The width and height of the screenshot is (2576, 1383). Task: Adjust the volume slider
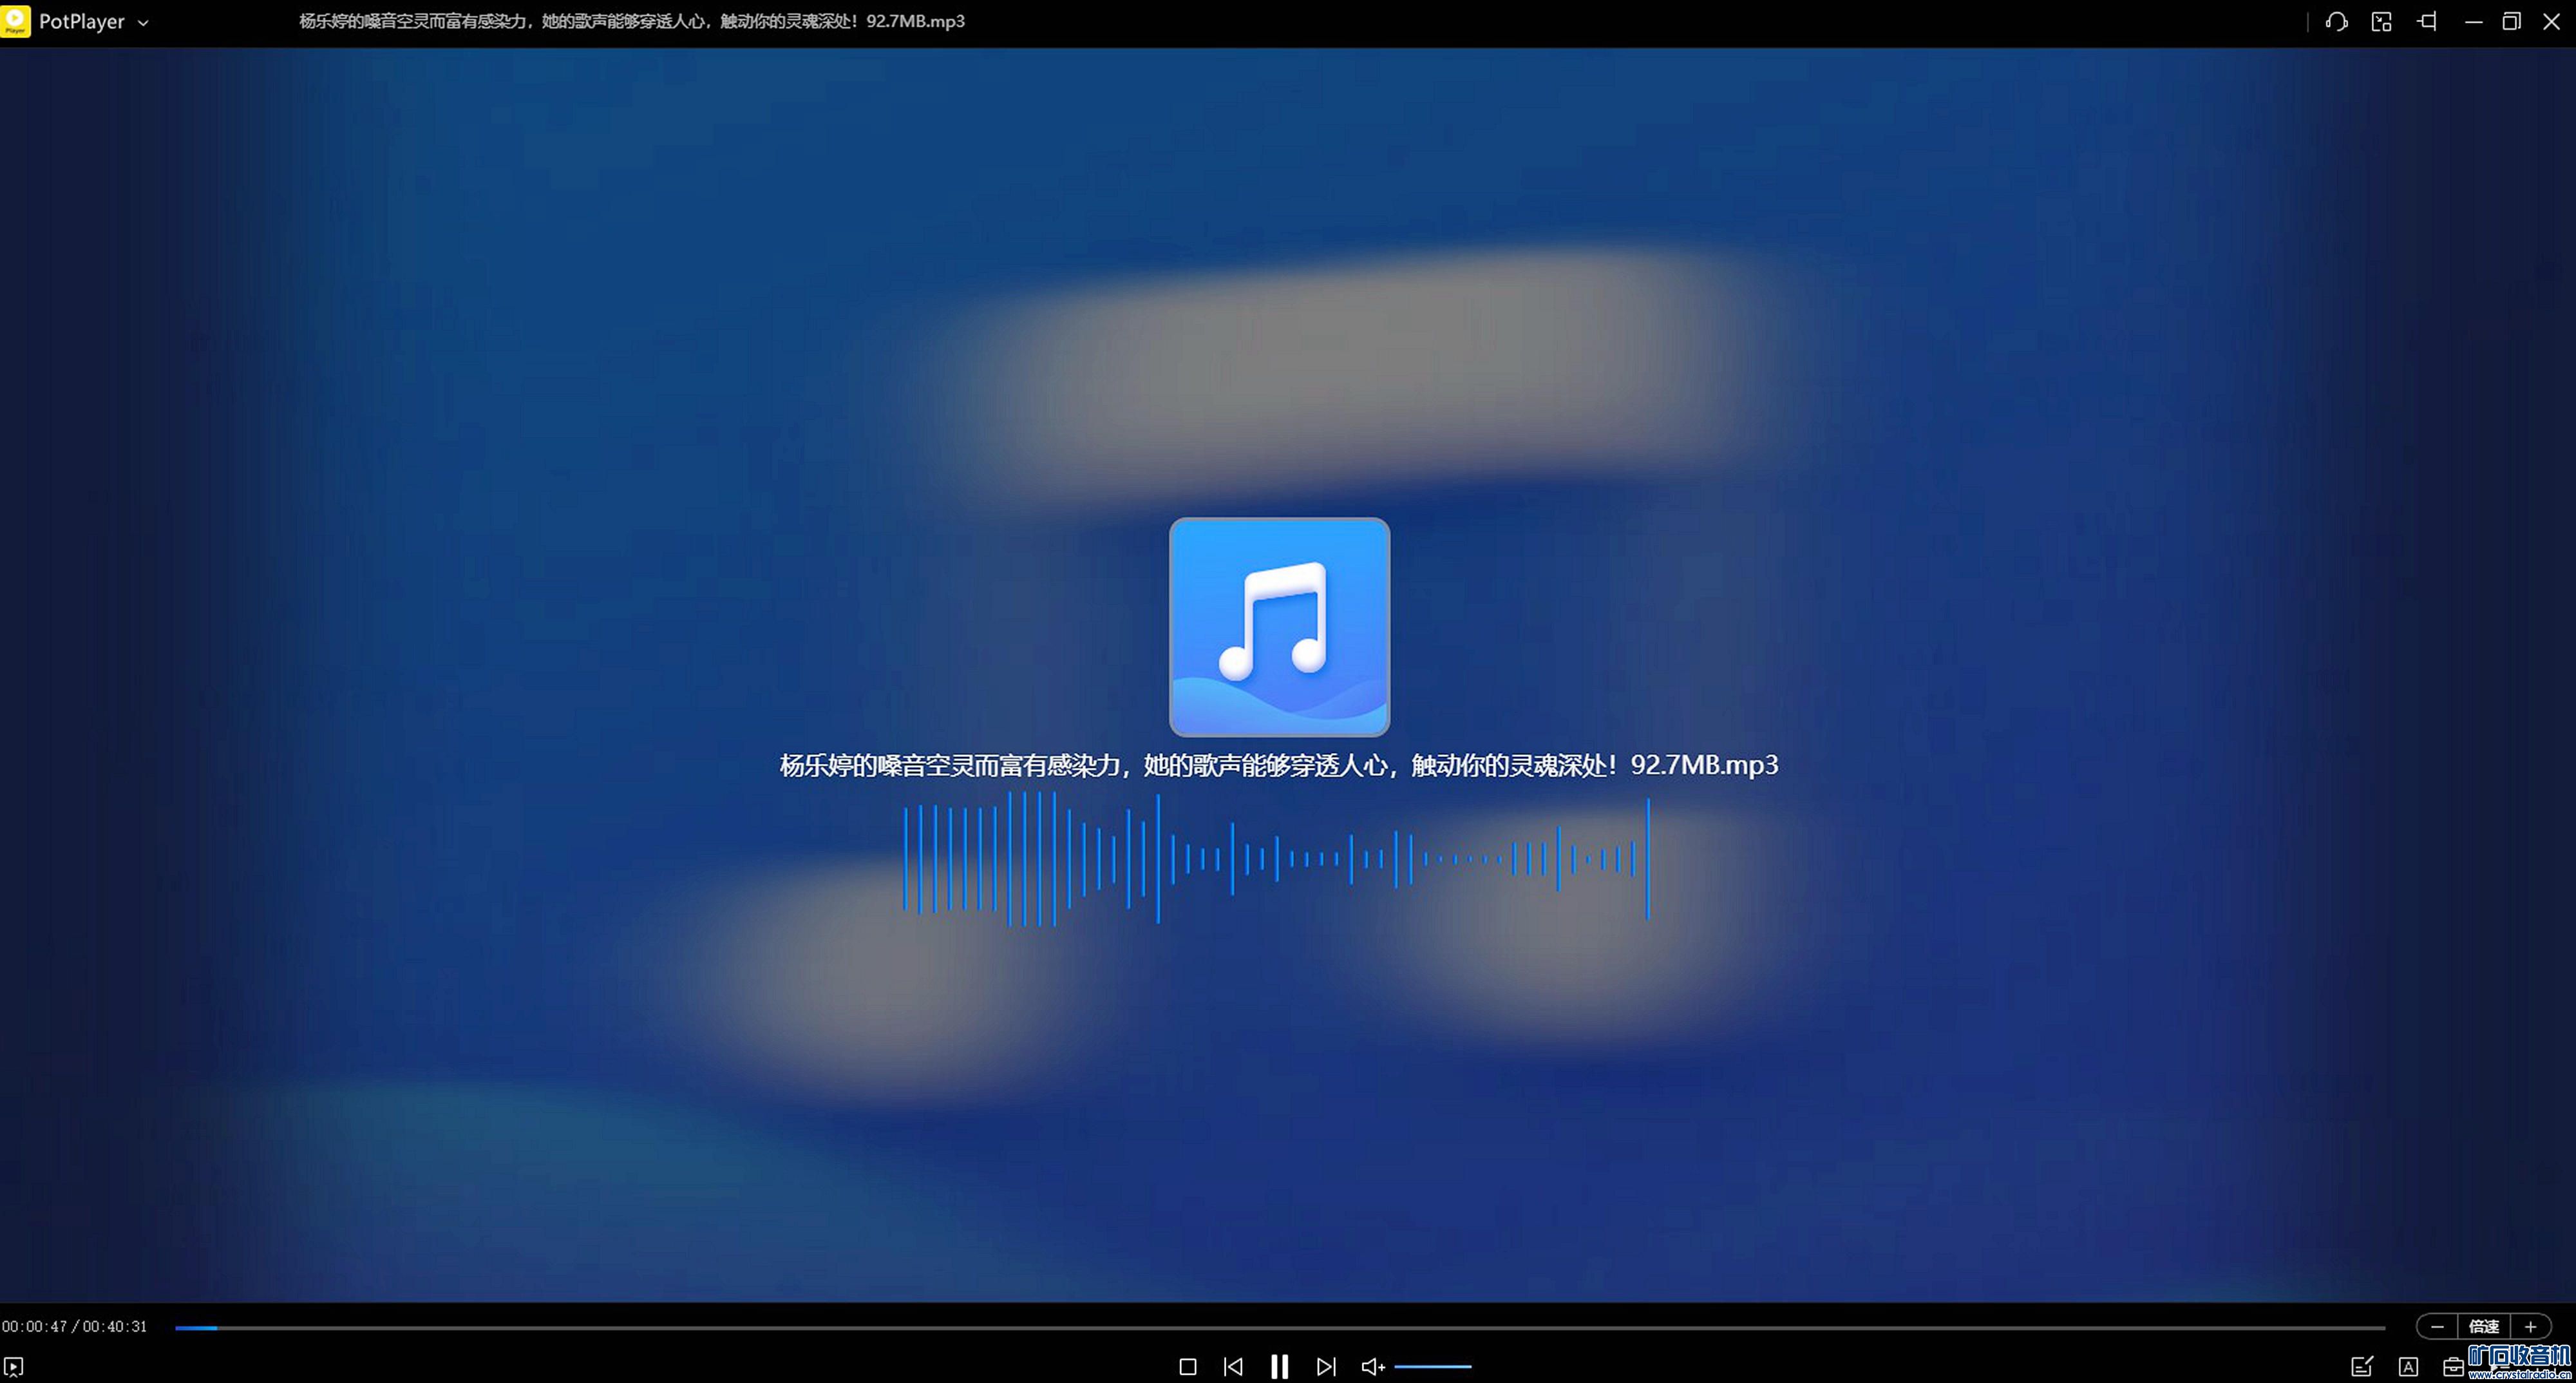point(1433,1366)
